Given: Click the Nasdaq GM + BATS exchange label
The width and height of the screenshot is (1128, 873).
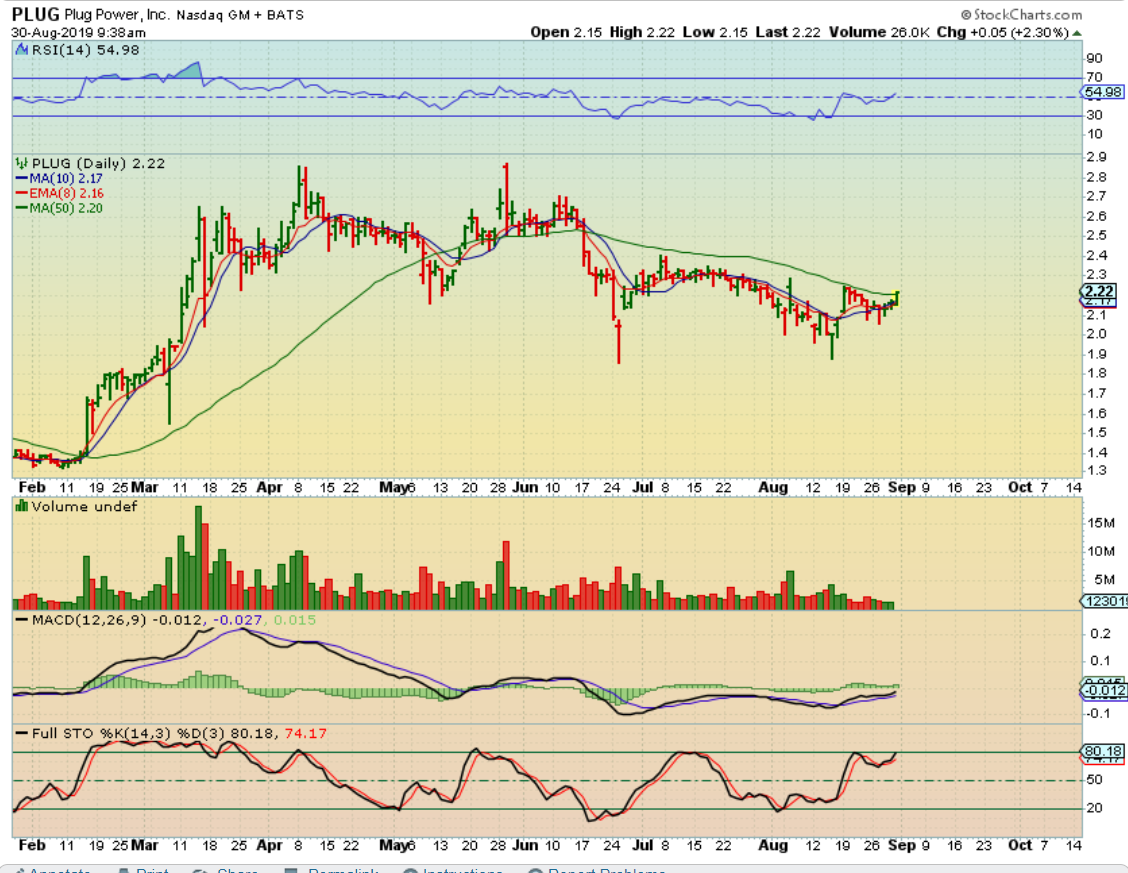Looking at the screenshot, I should [x=239, y=14].
